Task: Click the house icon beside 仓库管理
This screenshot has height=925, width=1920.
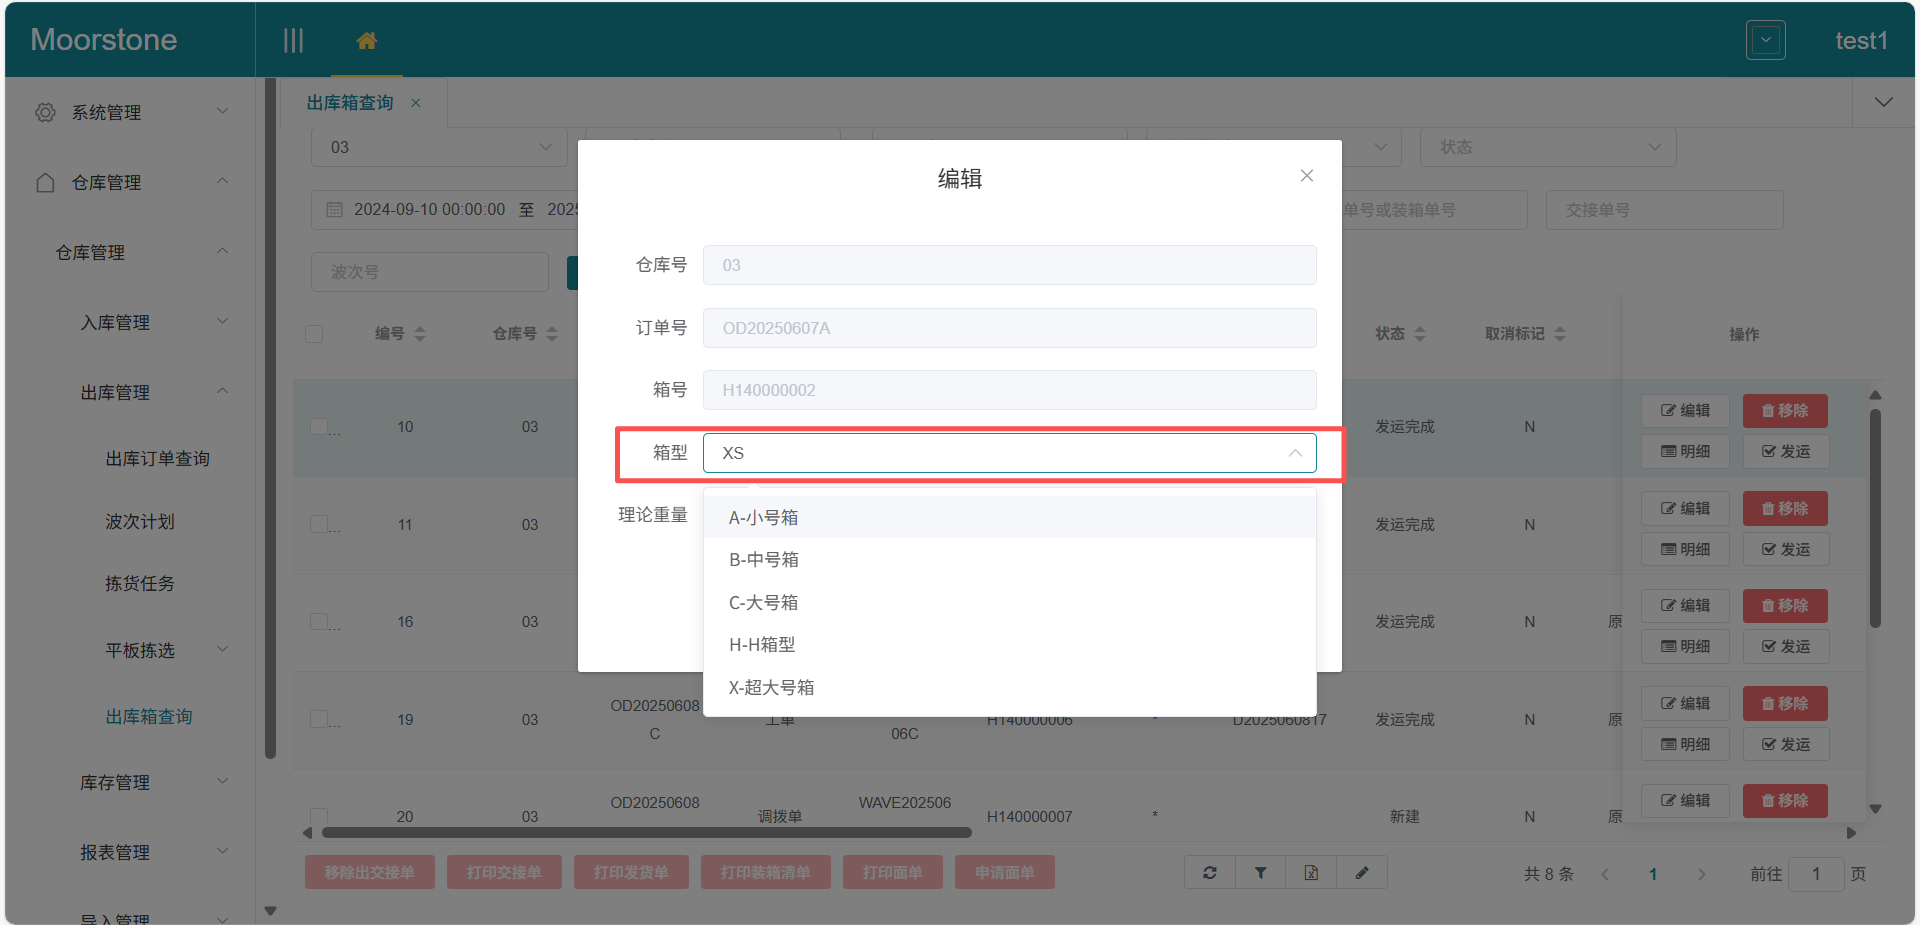Action: (44, 182)
